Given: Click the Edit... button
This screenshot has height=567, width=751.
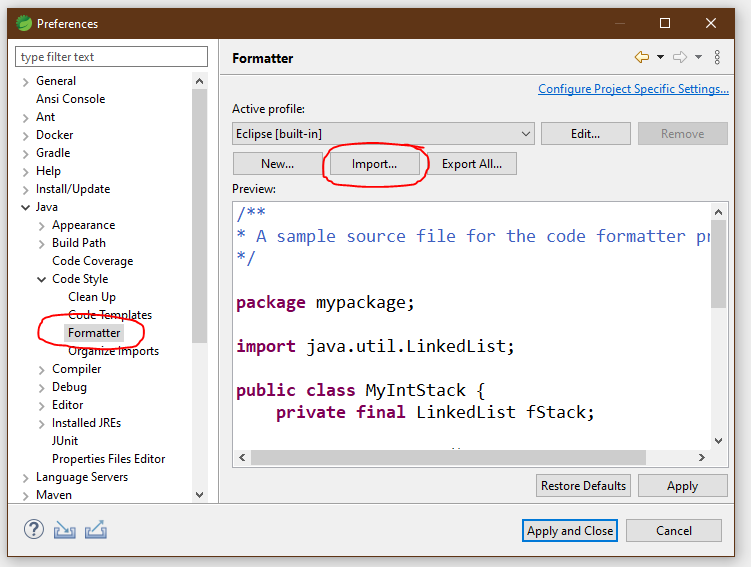Looking at the screenshot, I should tap(585, 134).
